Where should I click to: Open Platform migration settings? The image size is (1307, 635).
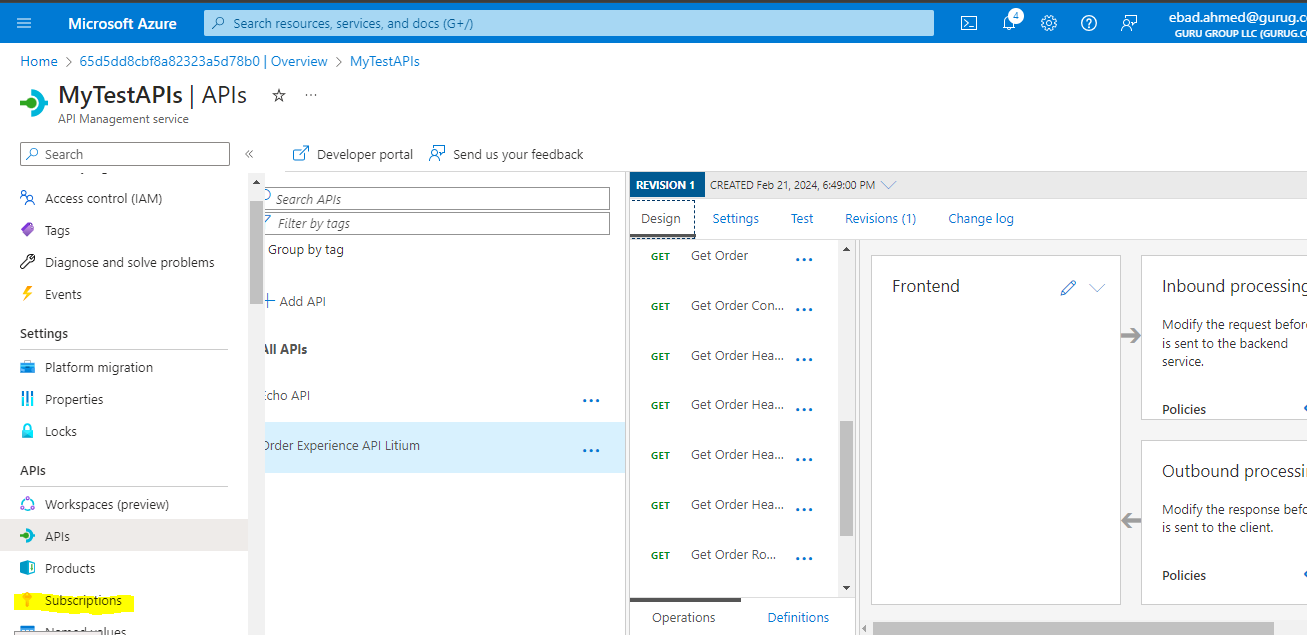click(99, 367)
